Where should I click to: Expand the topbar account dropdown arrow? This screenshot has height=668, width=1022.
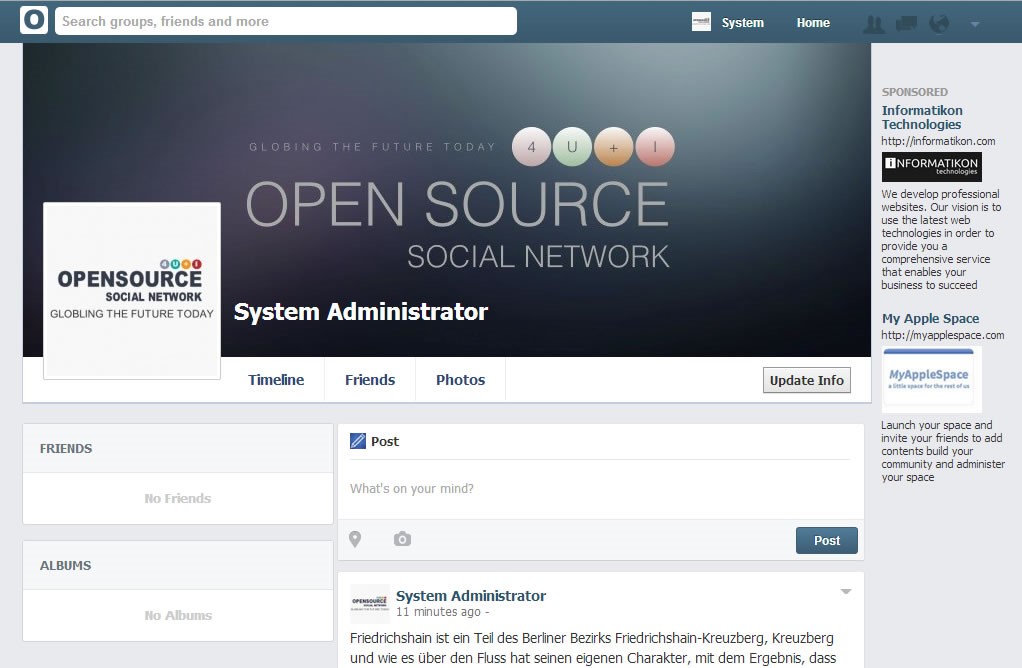[975, 24]
